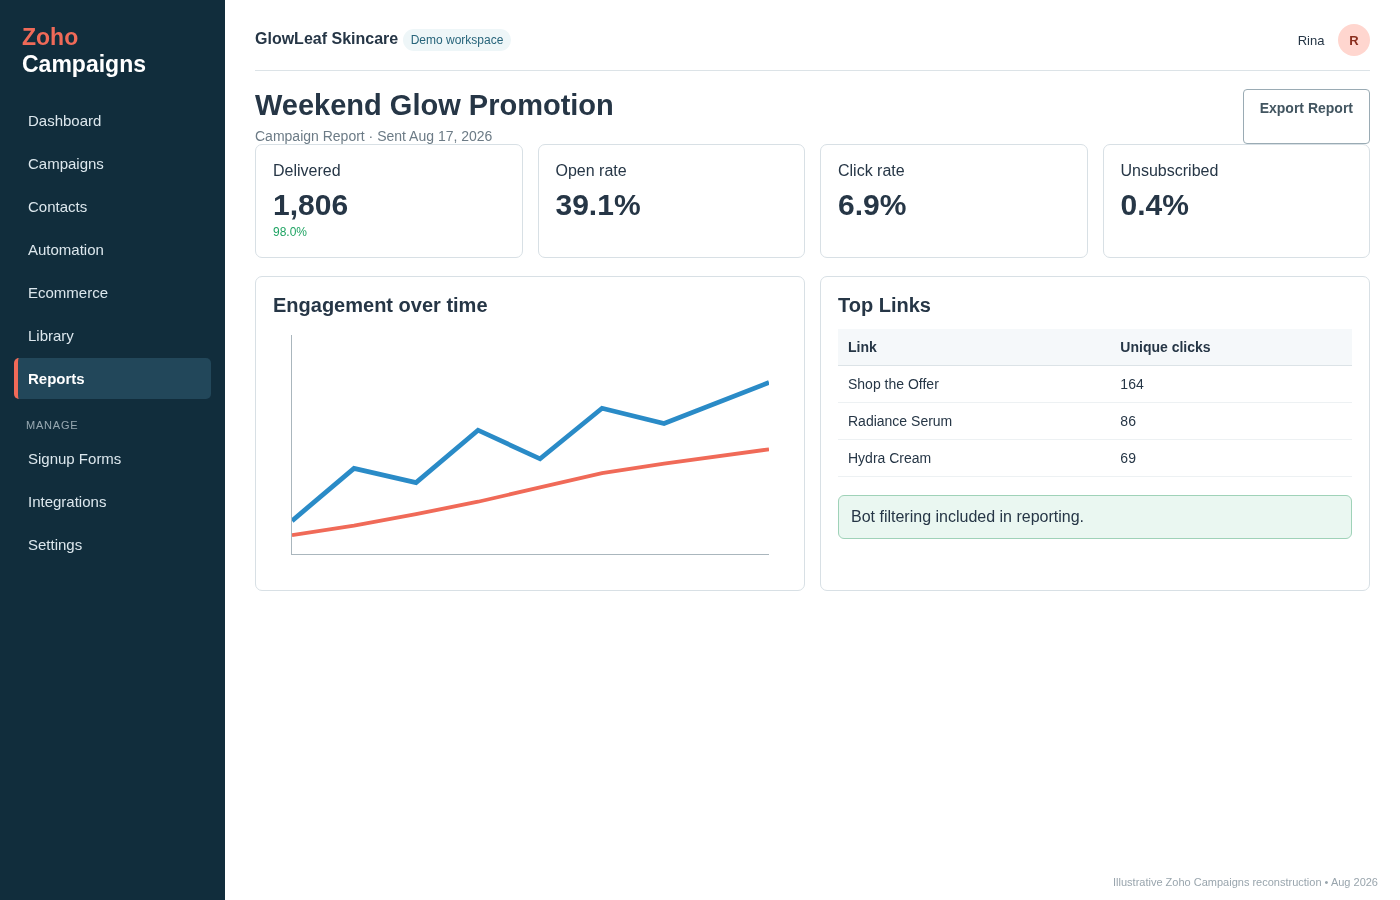Screen dimensions: 1400x900
Task: Click the Shop the Offer link row
Action: [1095, 384]
